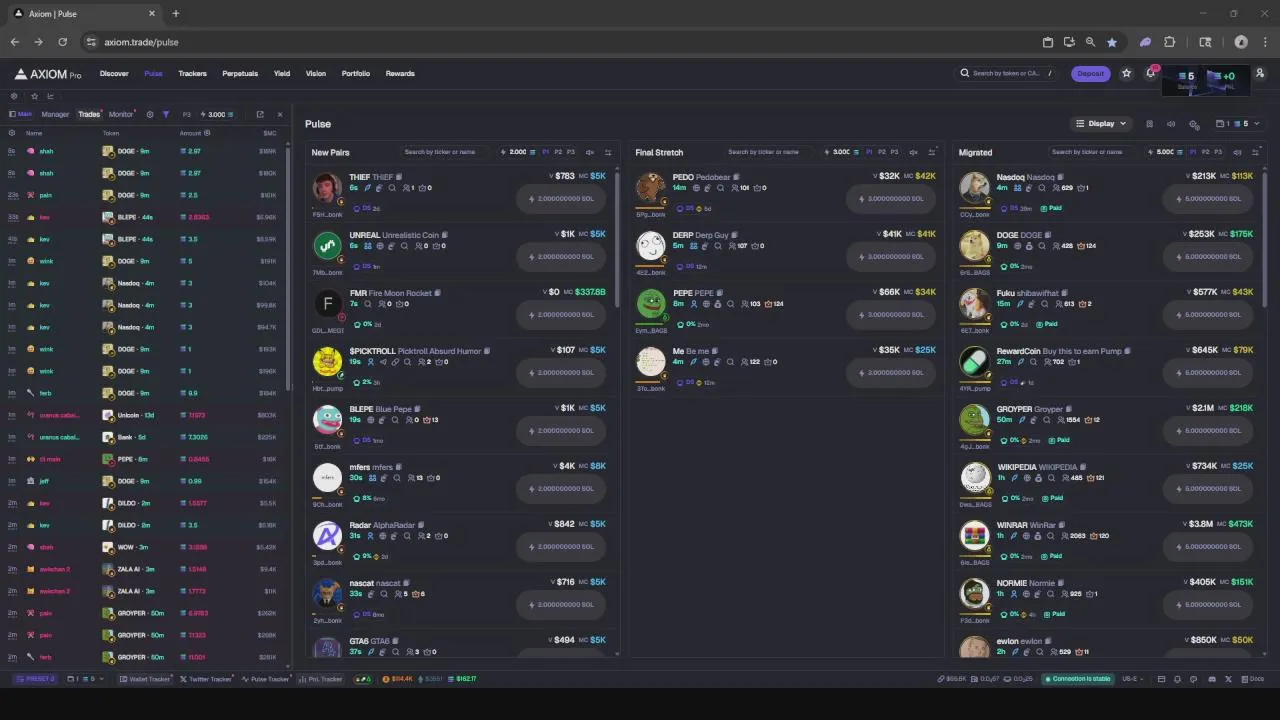Click the chart icon below the Axiom logo
Image resolution: width=1280 pixels, height=720 pixels.
(51, 96)
